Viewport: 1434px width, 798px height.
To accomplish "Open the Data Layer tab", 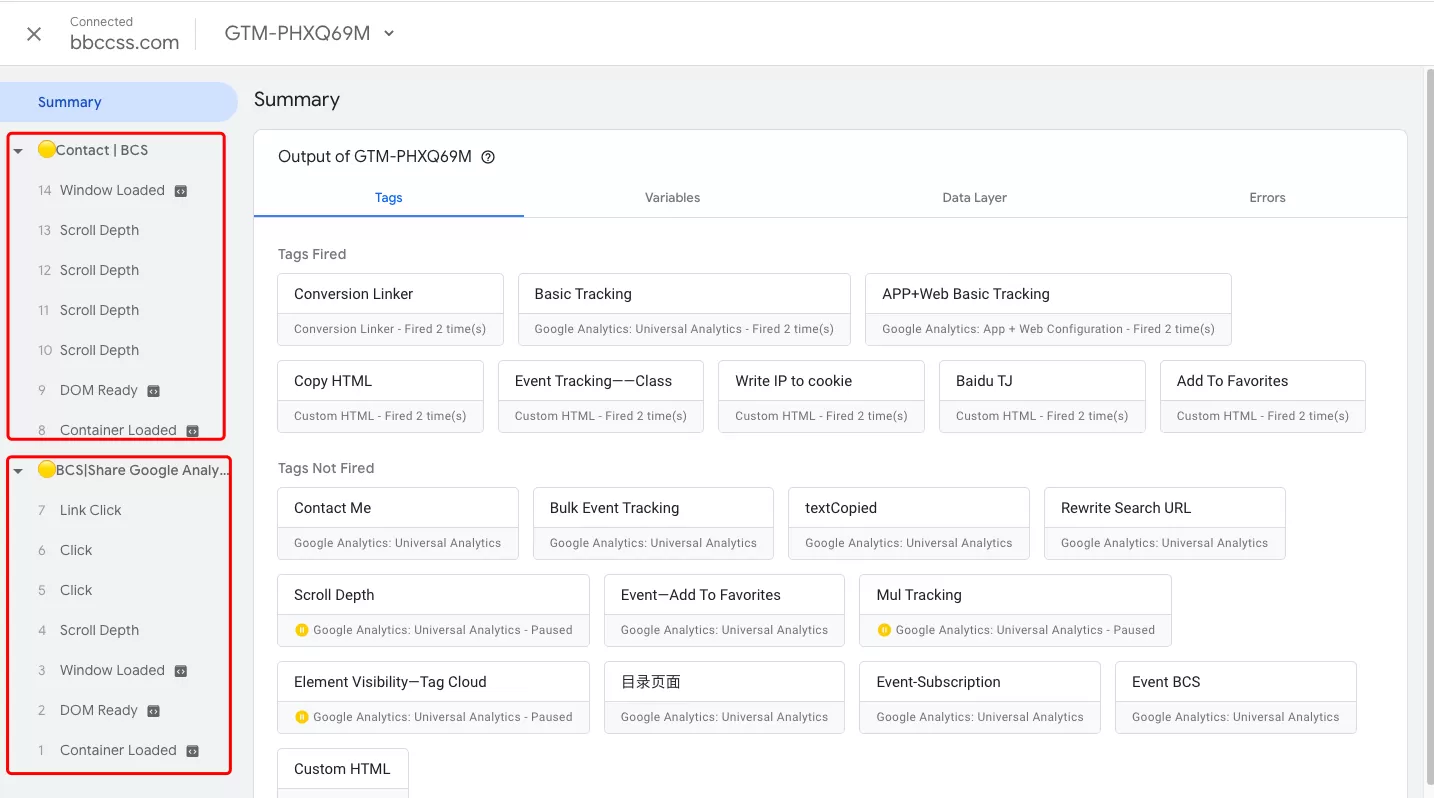I will [975, 197].
